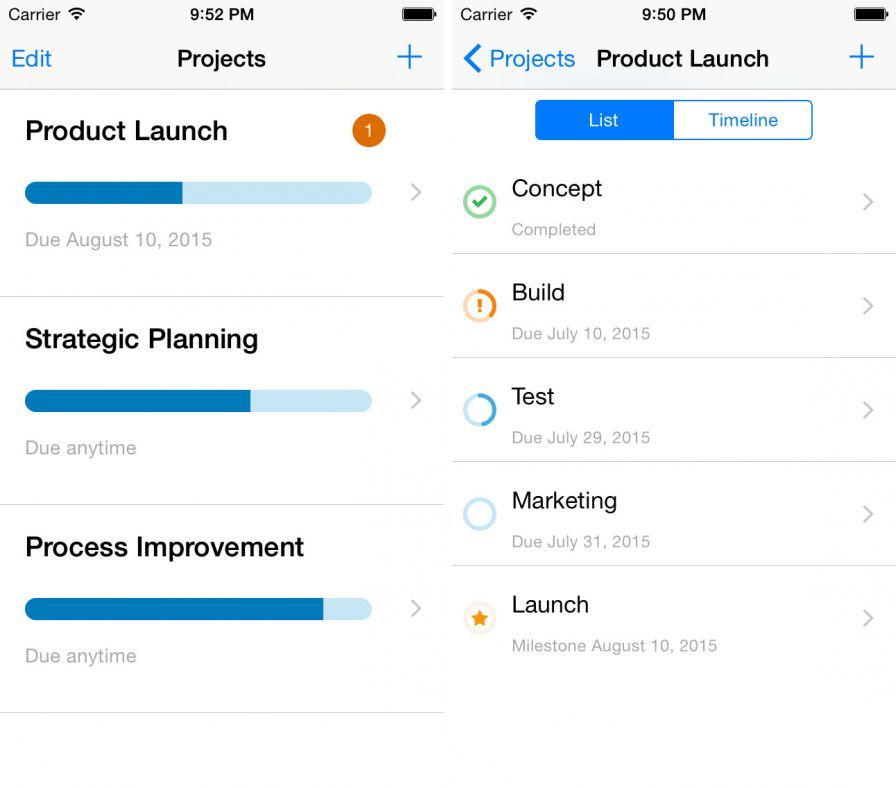Tap the plus icon on Projects screen
The height and width of the screenshot is (788, 896).
pos(409,57)
